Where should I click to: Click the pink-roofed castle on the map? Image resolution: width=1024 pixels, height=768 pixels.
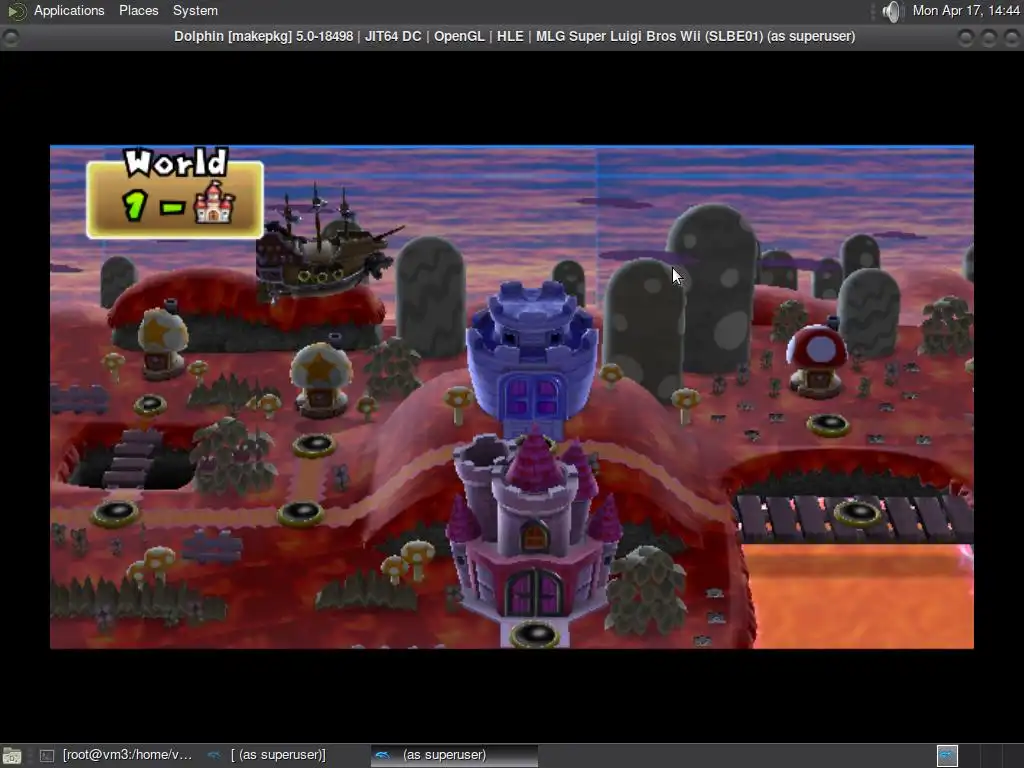coord(534,526)
